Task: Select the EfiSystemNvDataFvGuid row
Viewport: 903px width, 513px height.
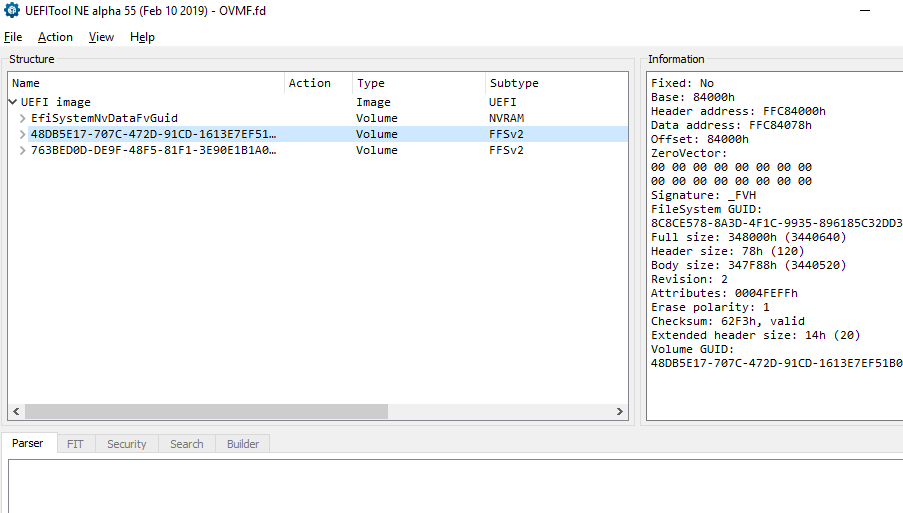Action: (317, 118)
